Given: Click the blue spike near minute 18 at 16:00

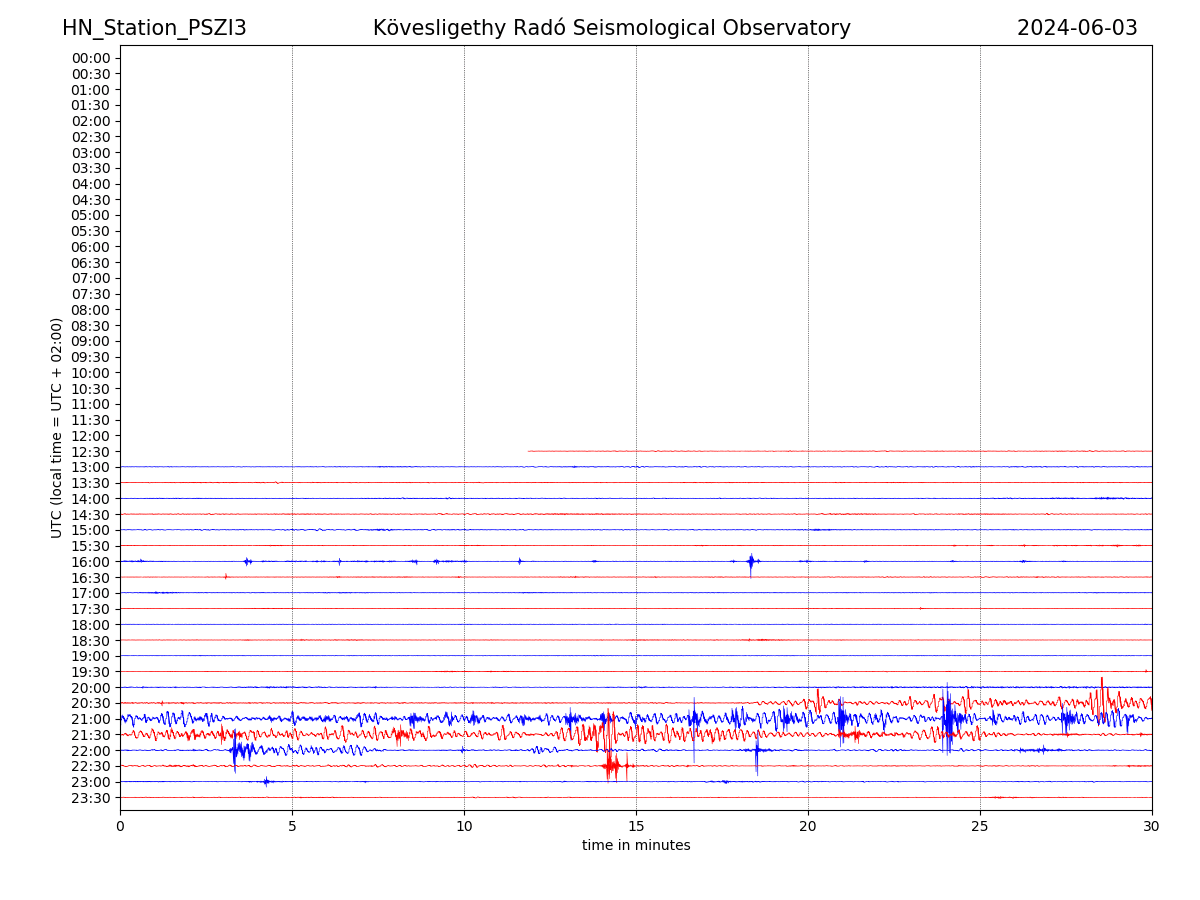Looking at the screenshot, I should pos(750,562).
